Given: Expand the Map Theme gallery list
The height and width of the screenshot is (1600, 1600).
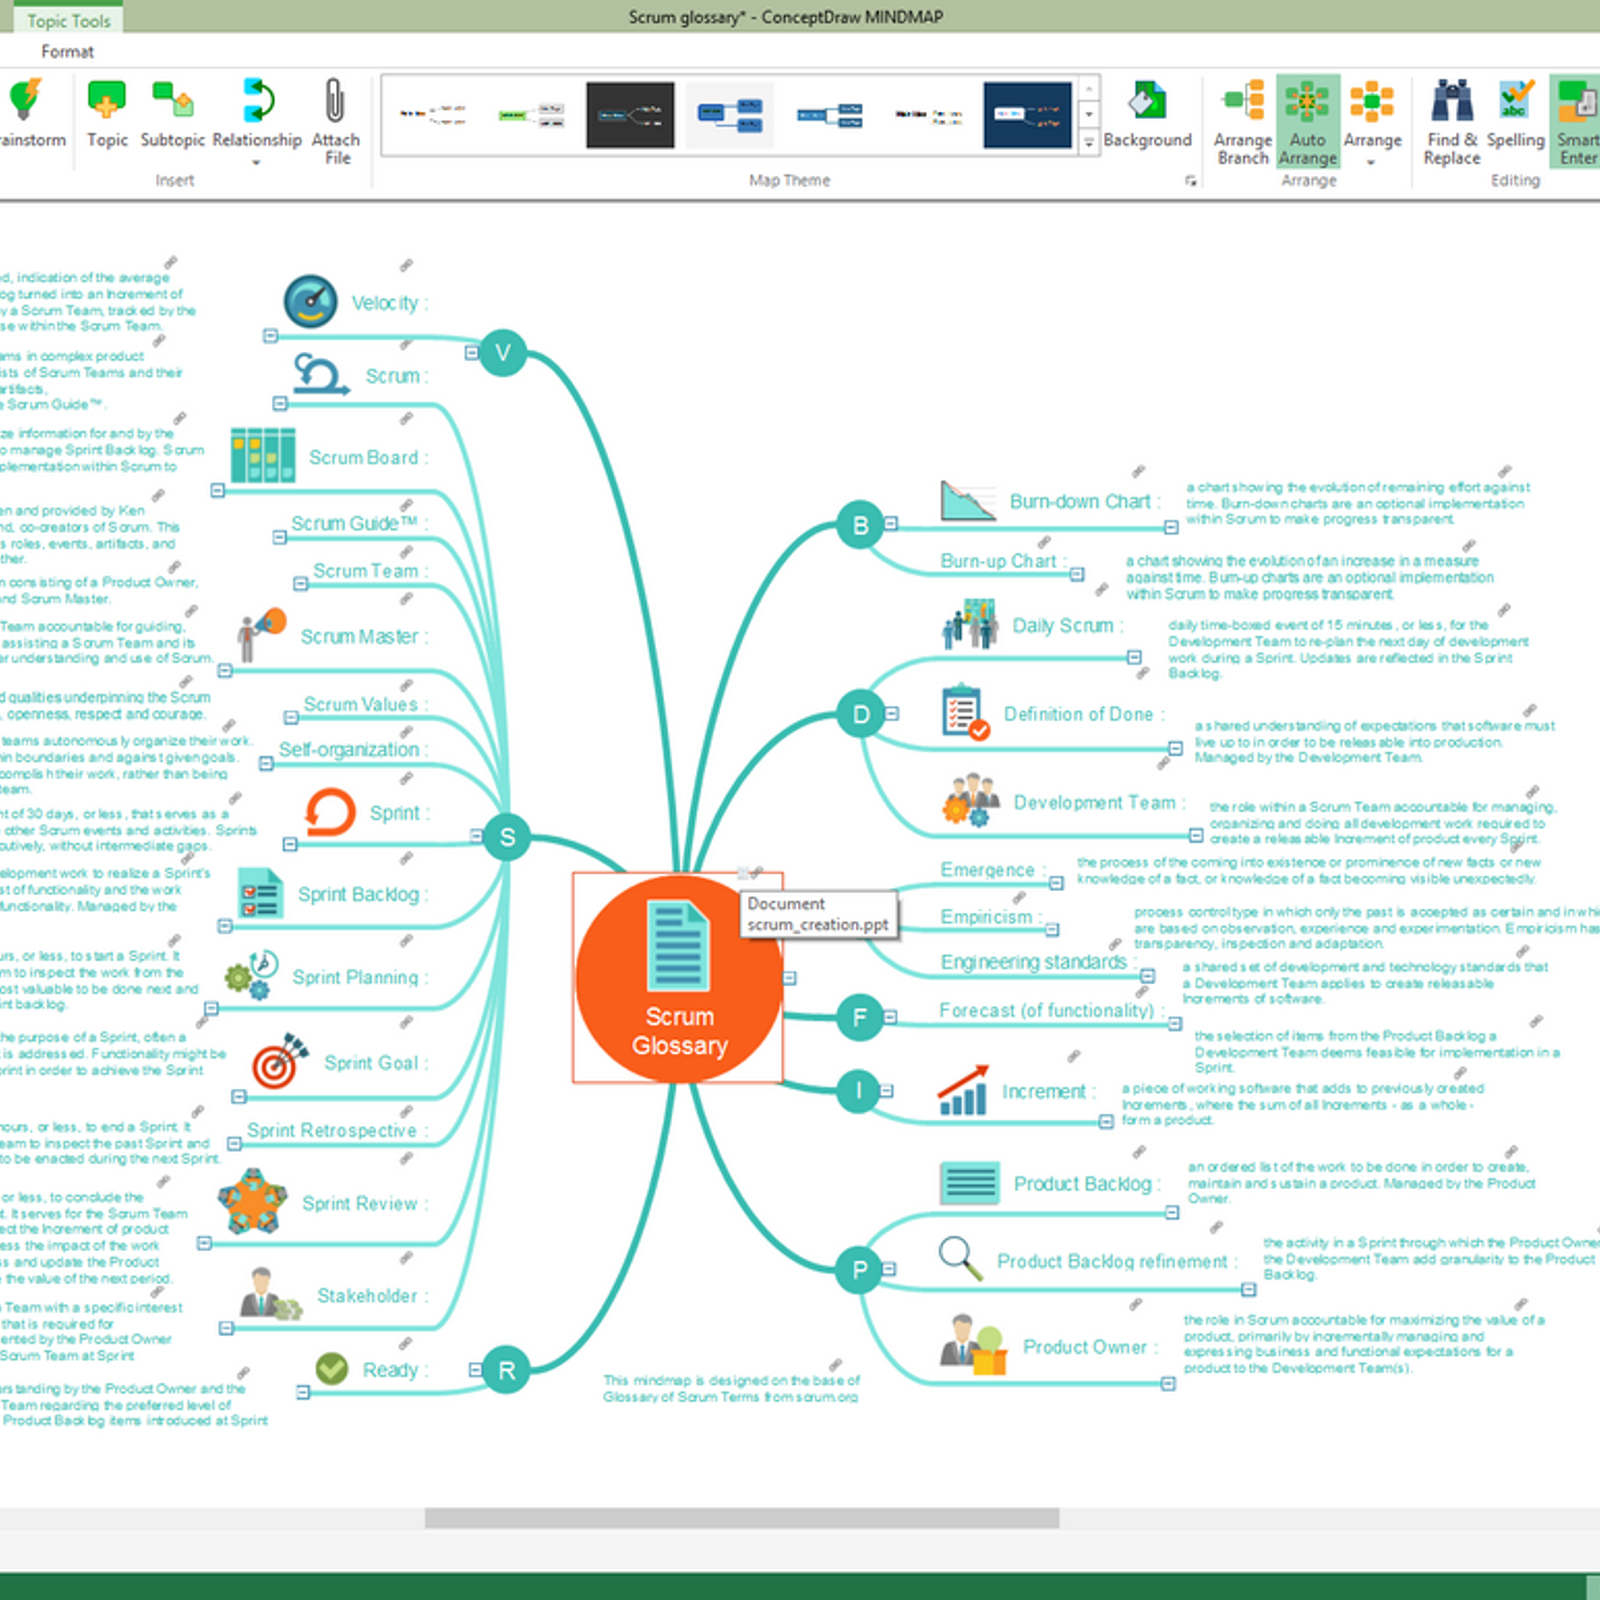Looking at the screenshot, I should [x=1089, y=143].
